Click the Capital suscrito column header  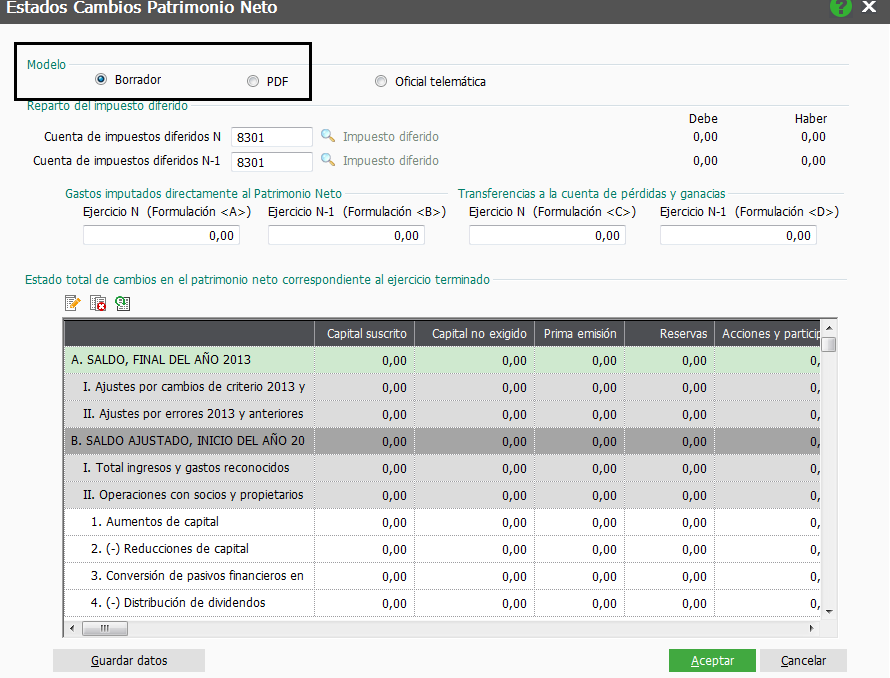364,333
